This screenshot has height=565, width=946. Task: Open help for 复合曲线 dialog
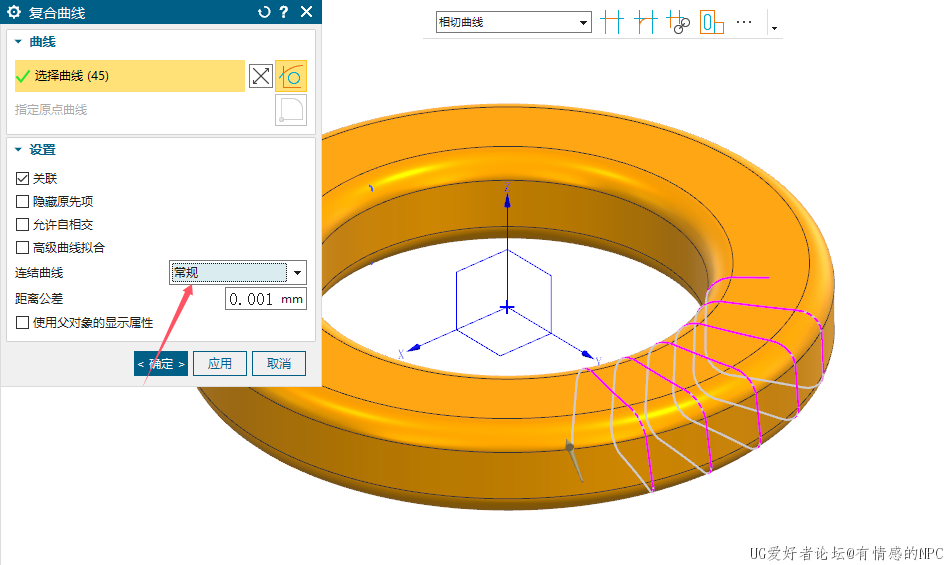[284, 12]
